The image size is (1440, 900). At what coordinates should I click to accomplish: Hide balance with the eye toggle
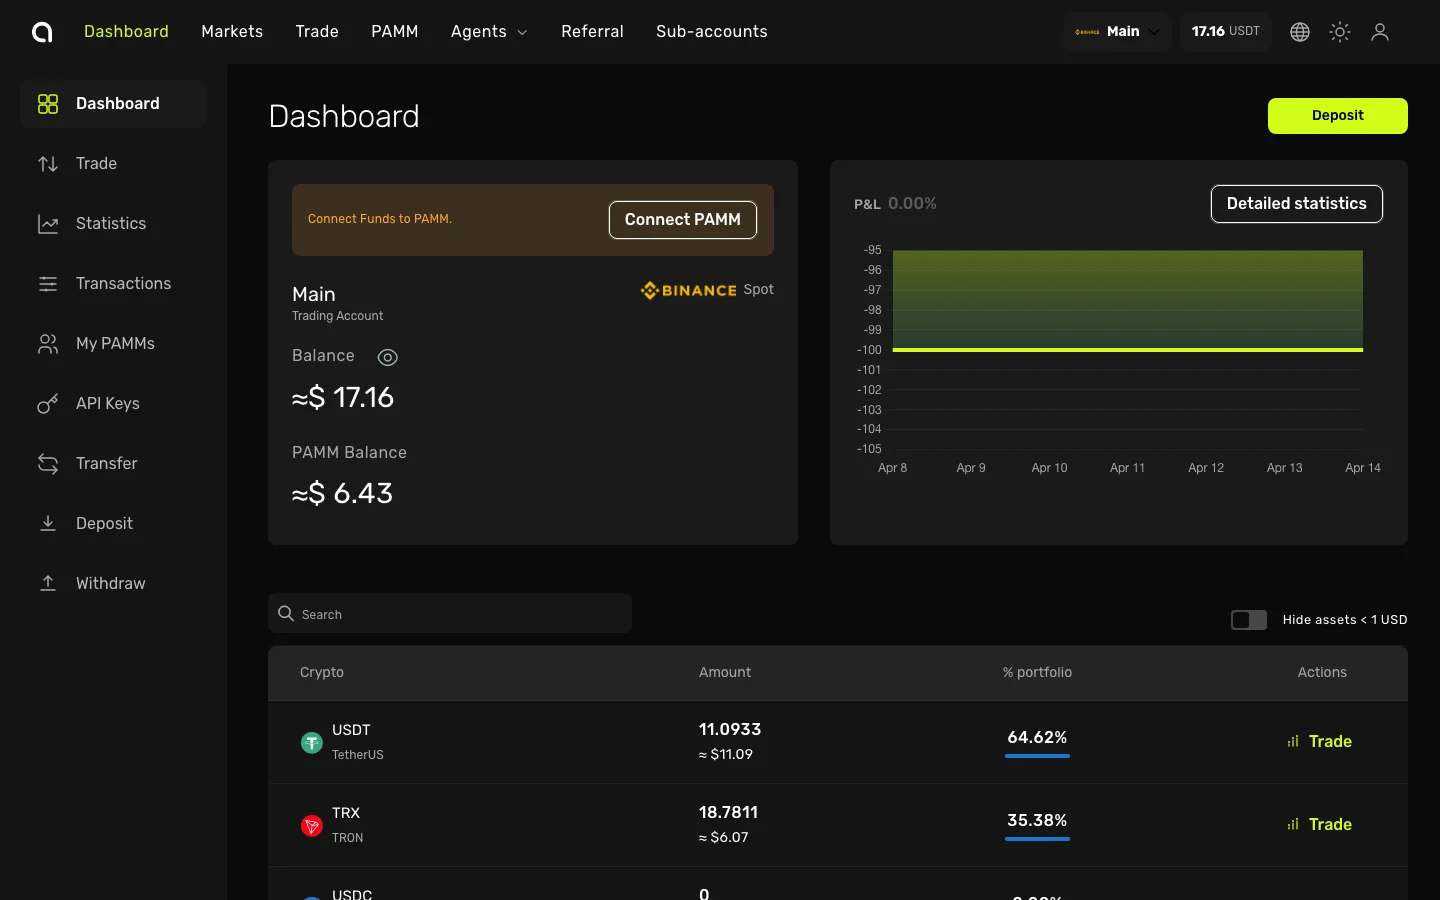(x=387, y=357)
